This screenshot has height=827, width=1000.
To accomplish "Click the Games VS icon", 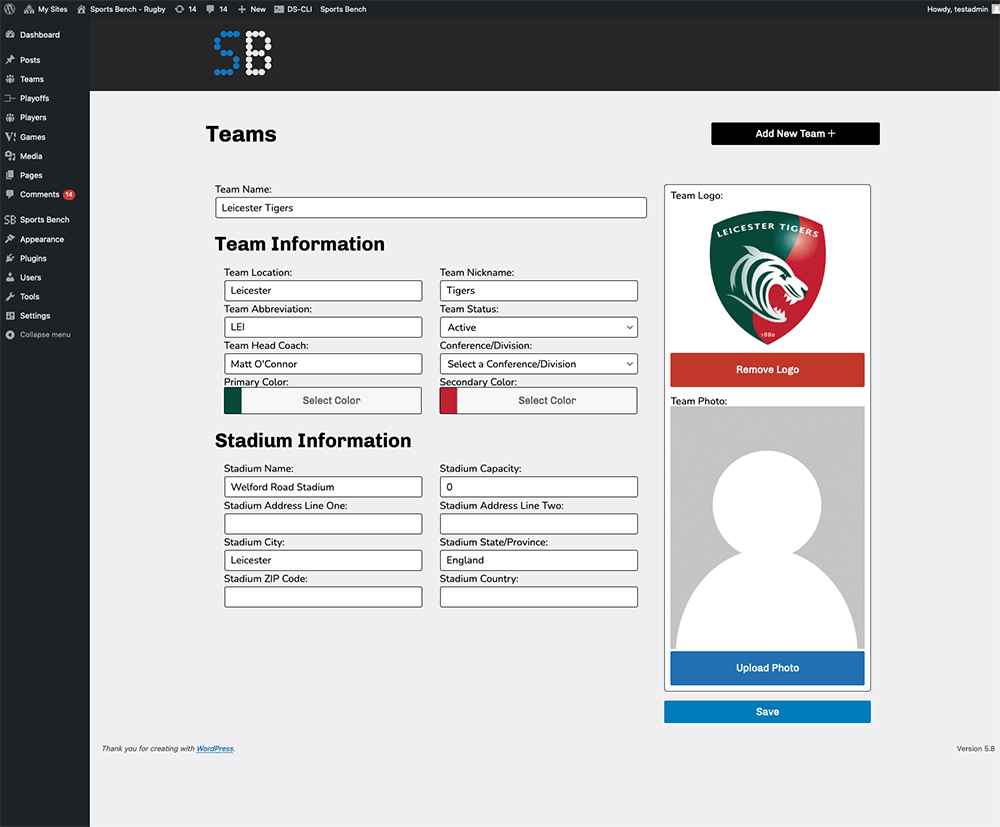I will point(10,136).
